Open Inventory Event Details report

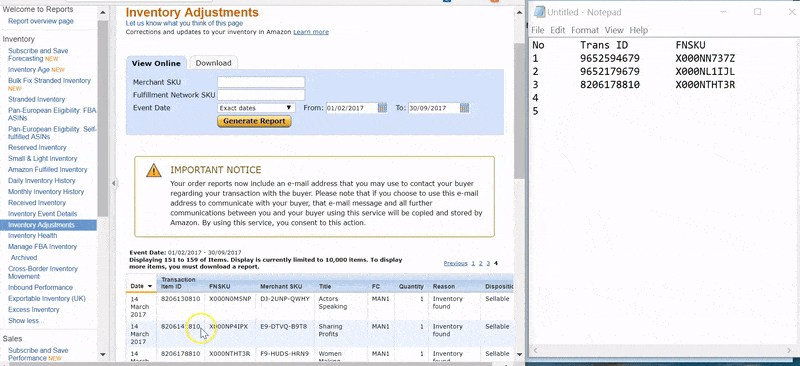pos(42,214)
